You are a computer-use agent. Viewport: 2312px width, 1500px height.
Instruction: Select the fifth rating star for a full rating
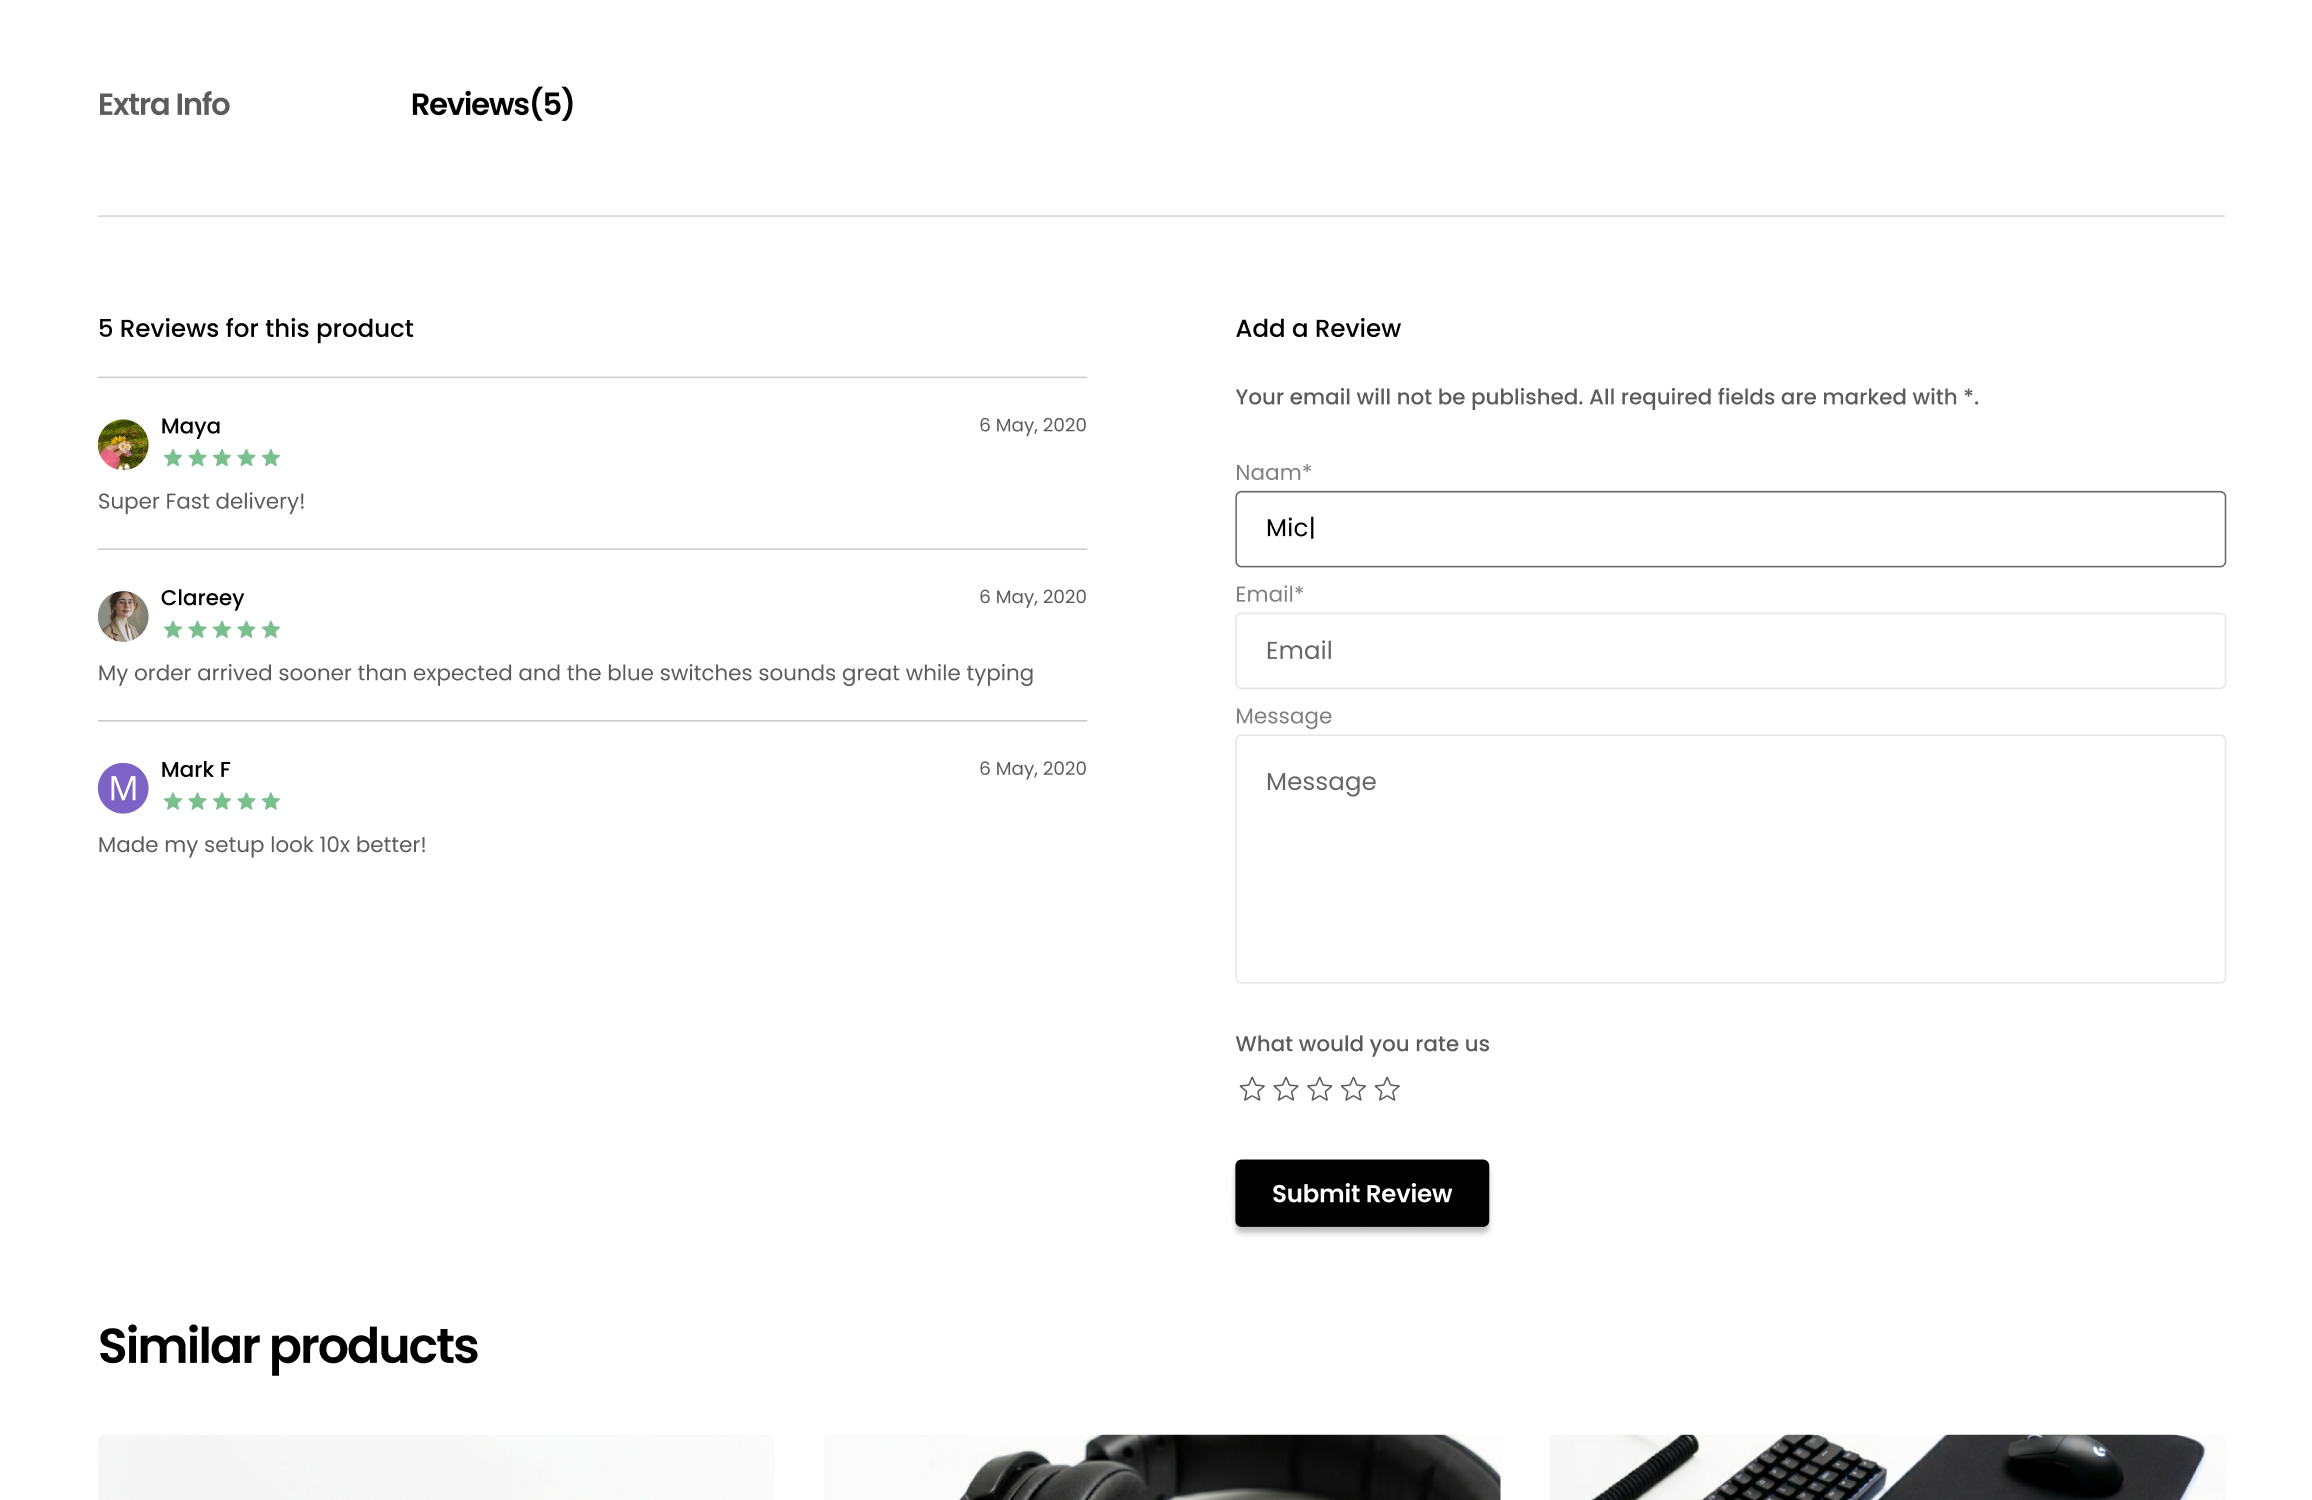click(1386, 1089)
